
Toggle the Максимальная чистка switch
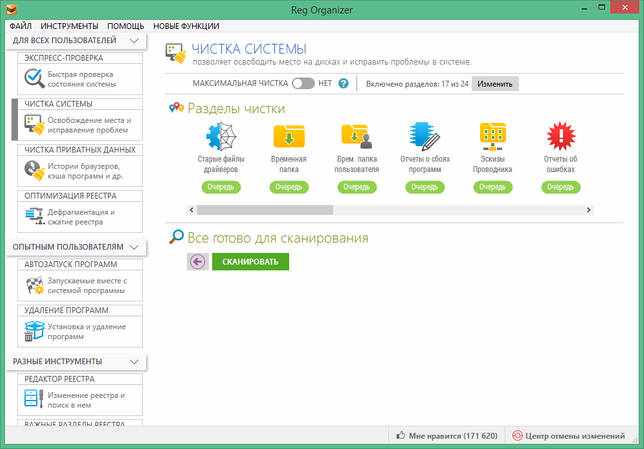[303, 83]
